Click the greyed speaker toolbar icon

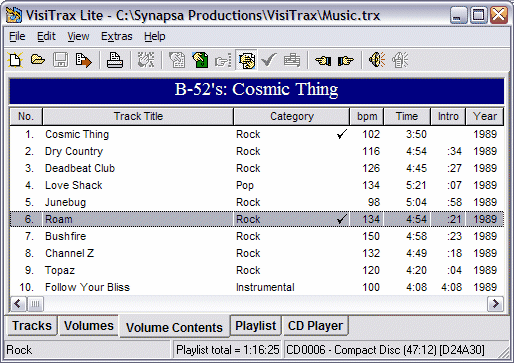[400, 60]
